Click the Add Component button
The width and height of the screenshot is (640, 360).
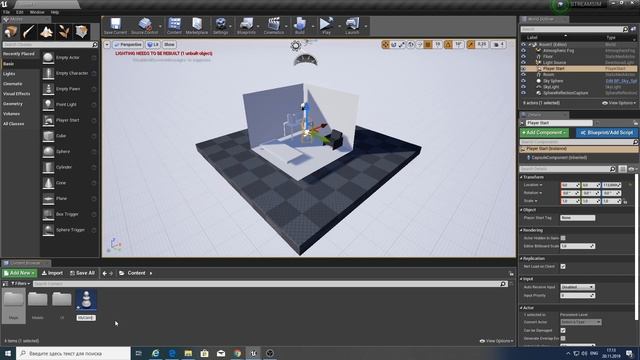click(544, 133)
